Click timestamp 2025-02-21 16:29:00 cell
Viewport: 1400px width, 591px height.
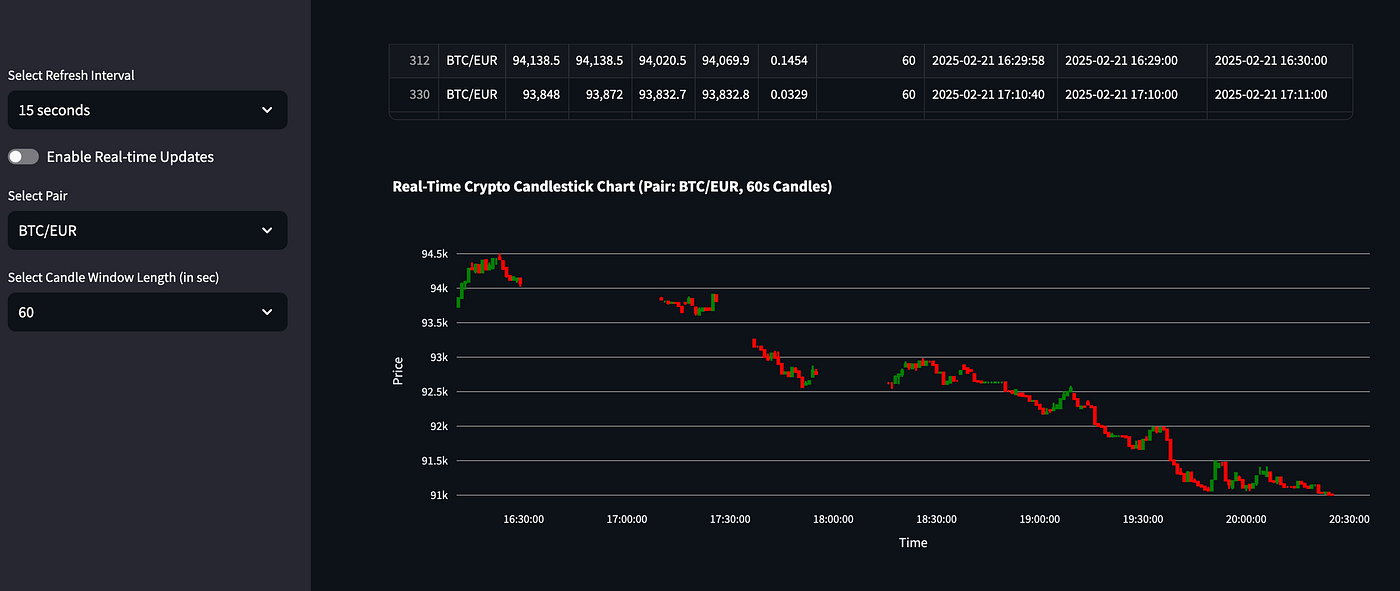[1132, 61]
